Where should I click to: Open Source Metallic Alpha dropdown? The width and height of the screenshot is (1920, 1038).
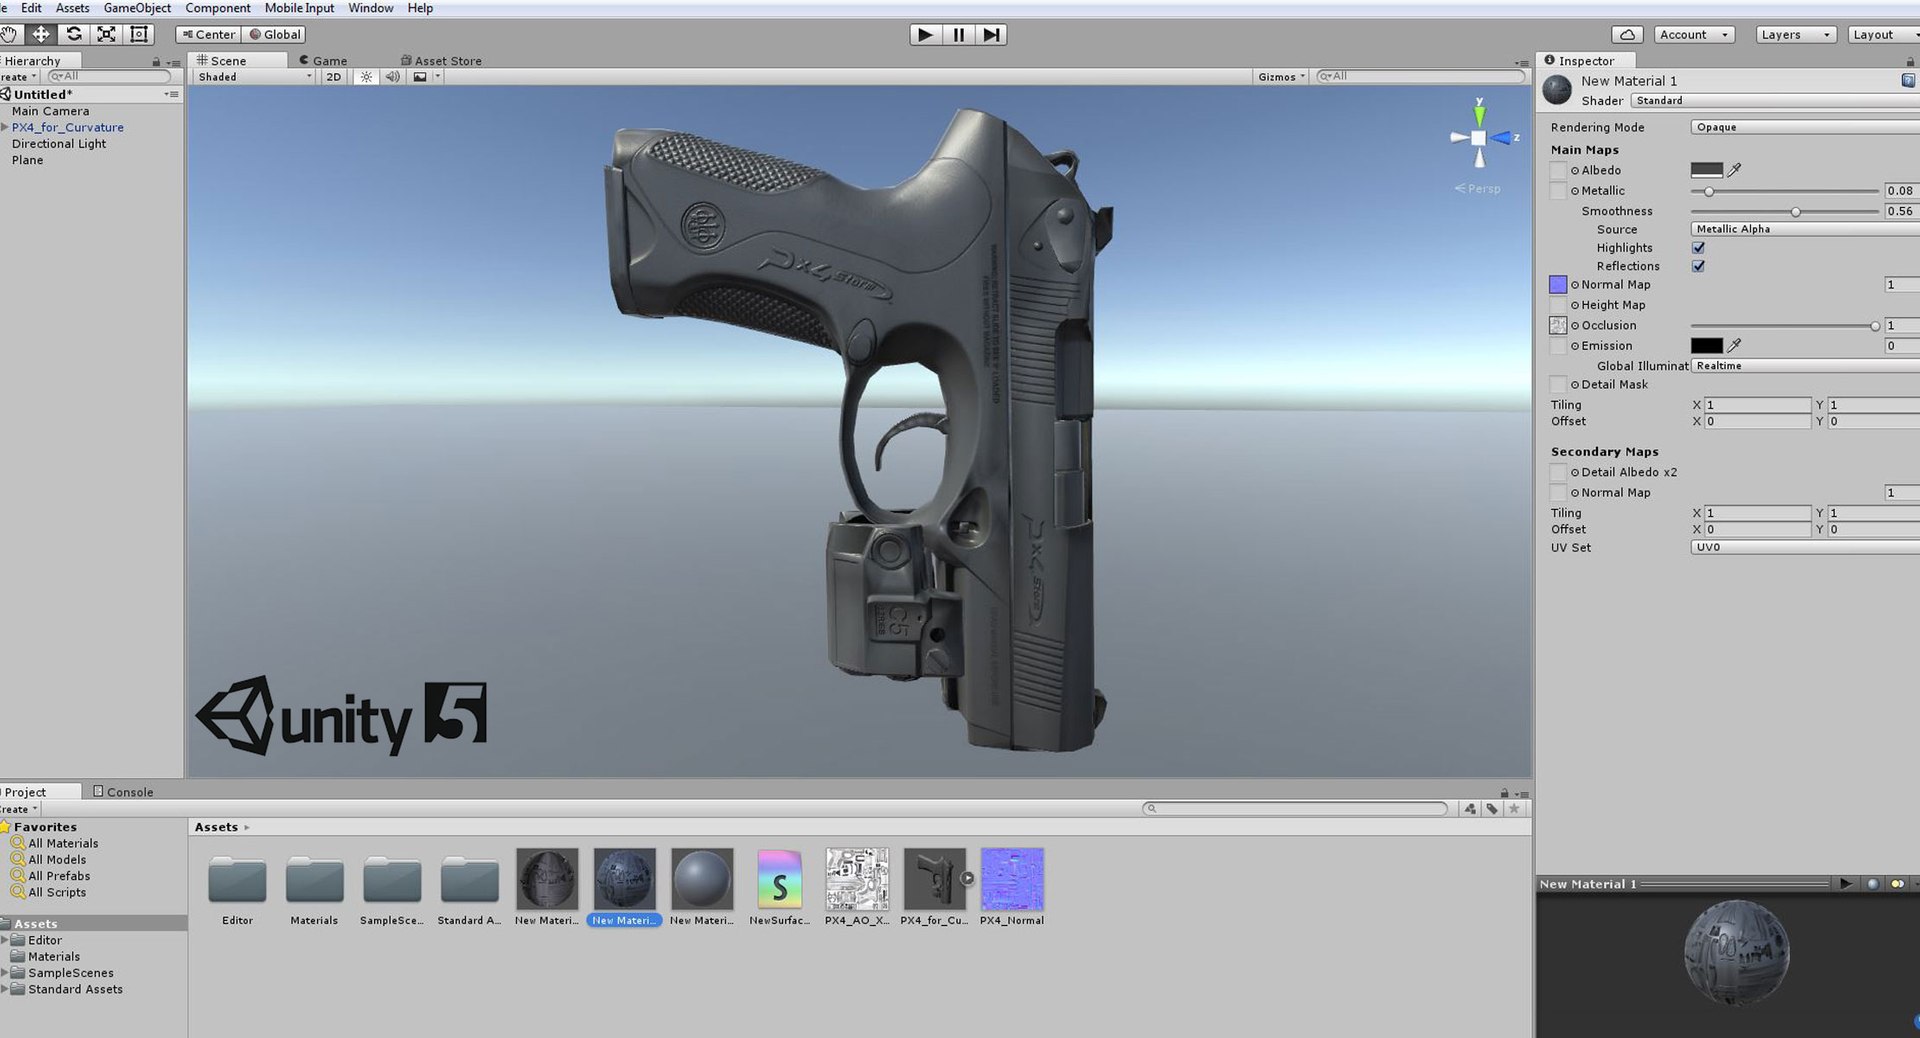(x=1805, y=229)
